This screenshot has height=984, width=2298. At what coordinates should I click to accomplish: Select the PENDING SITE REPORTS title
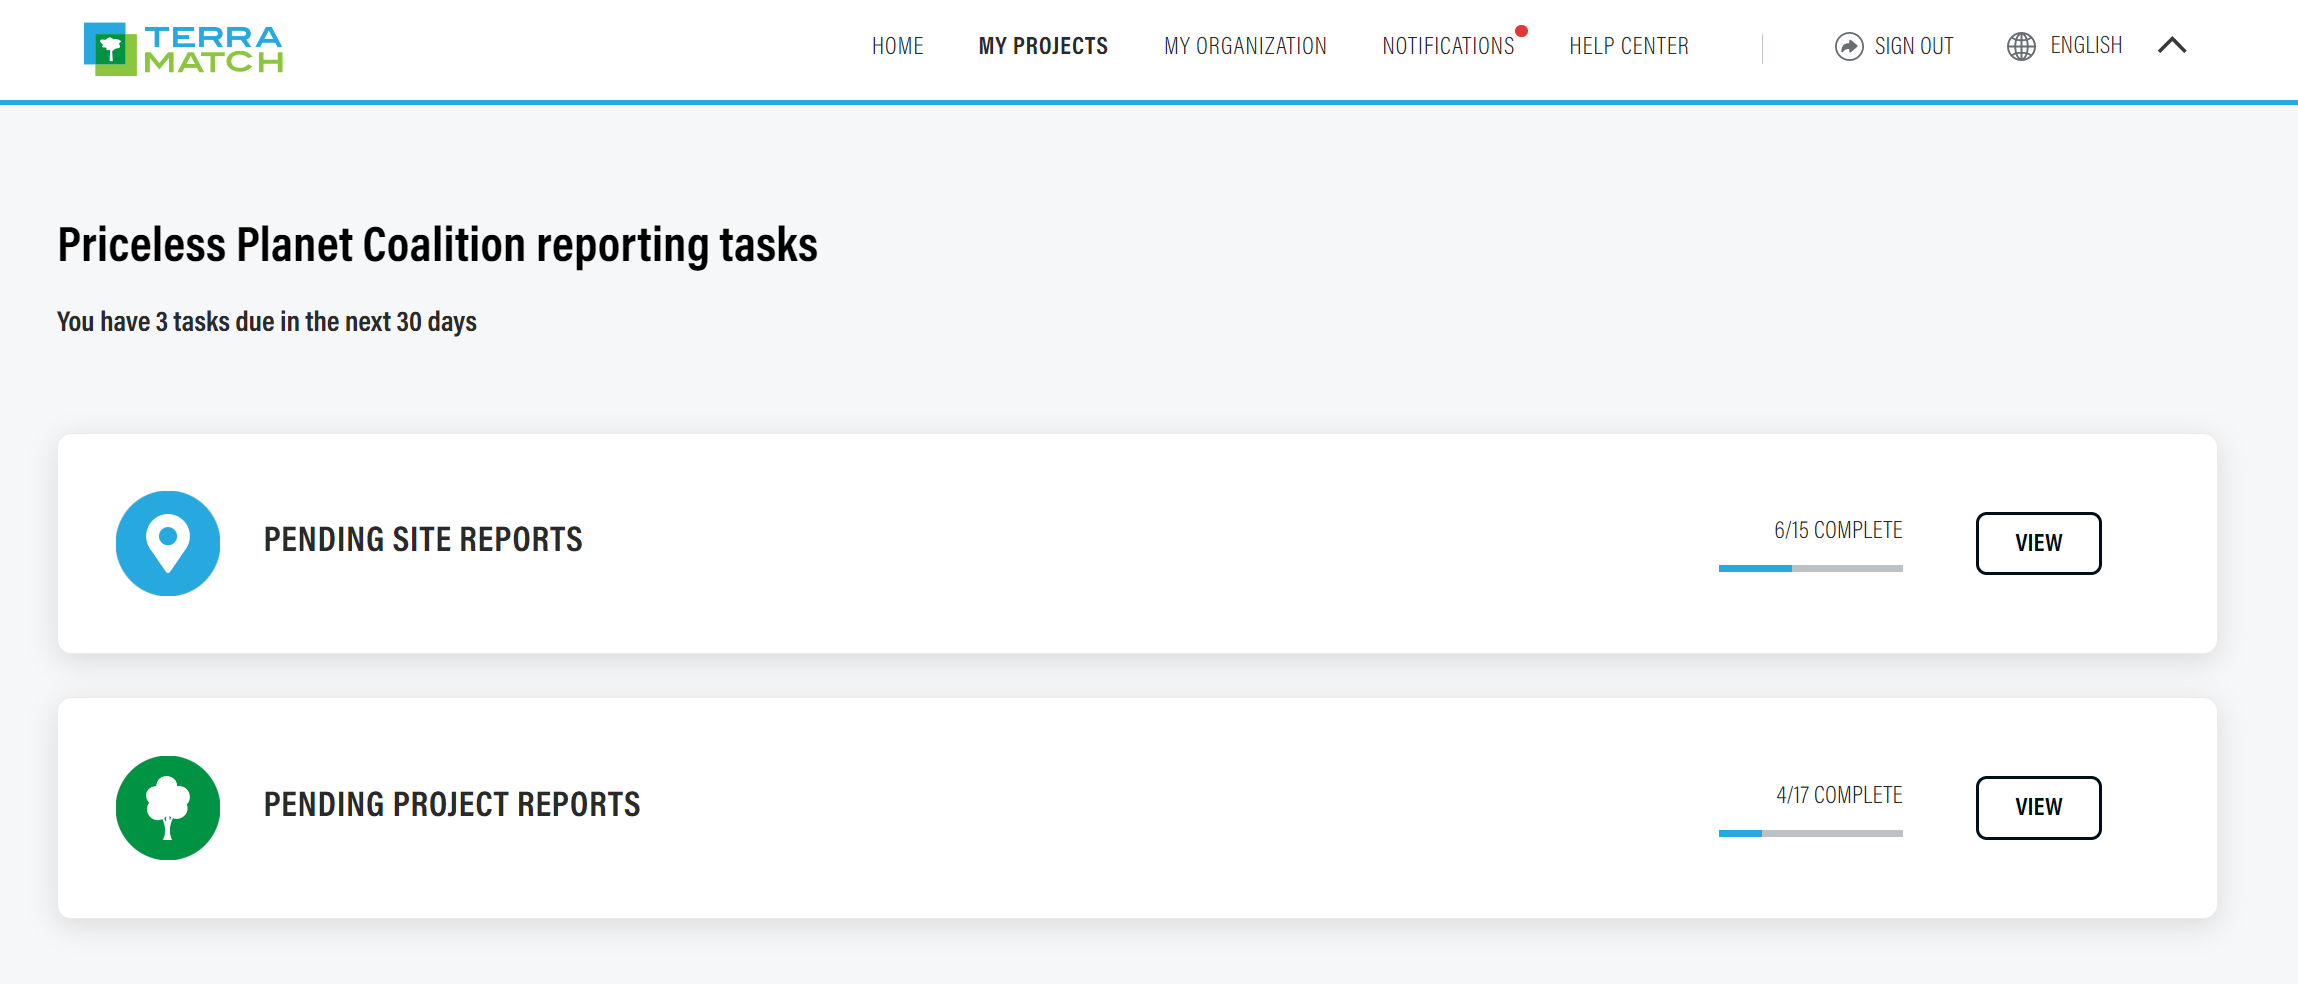pos(423,540)
